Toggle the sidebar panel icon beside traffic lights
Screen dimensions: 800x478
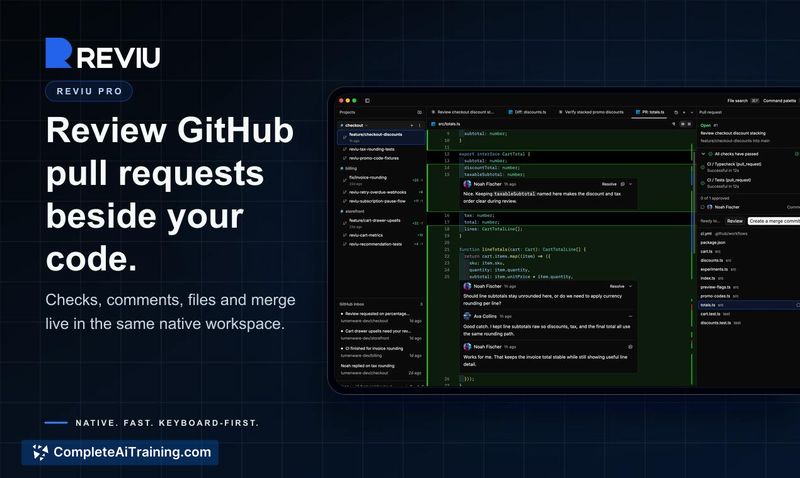[x=367, y=100]
